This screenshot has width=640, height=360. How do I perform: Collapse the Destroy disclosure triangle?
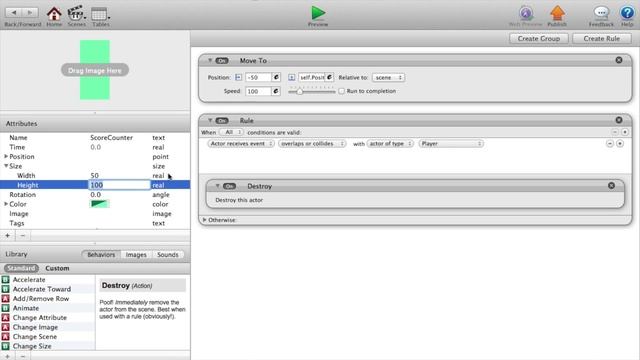[x=218, y=186]
